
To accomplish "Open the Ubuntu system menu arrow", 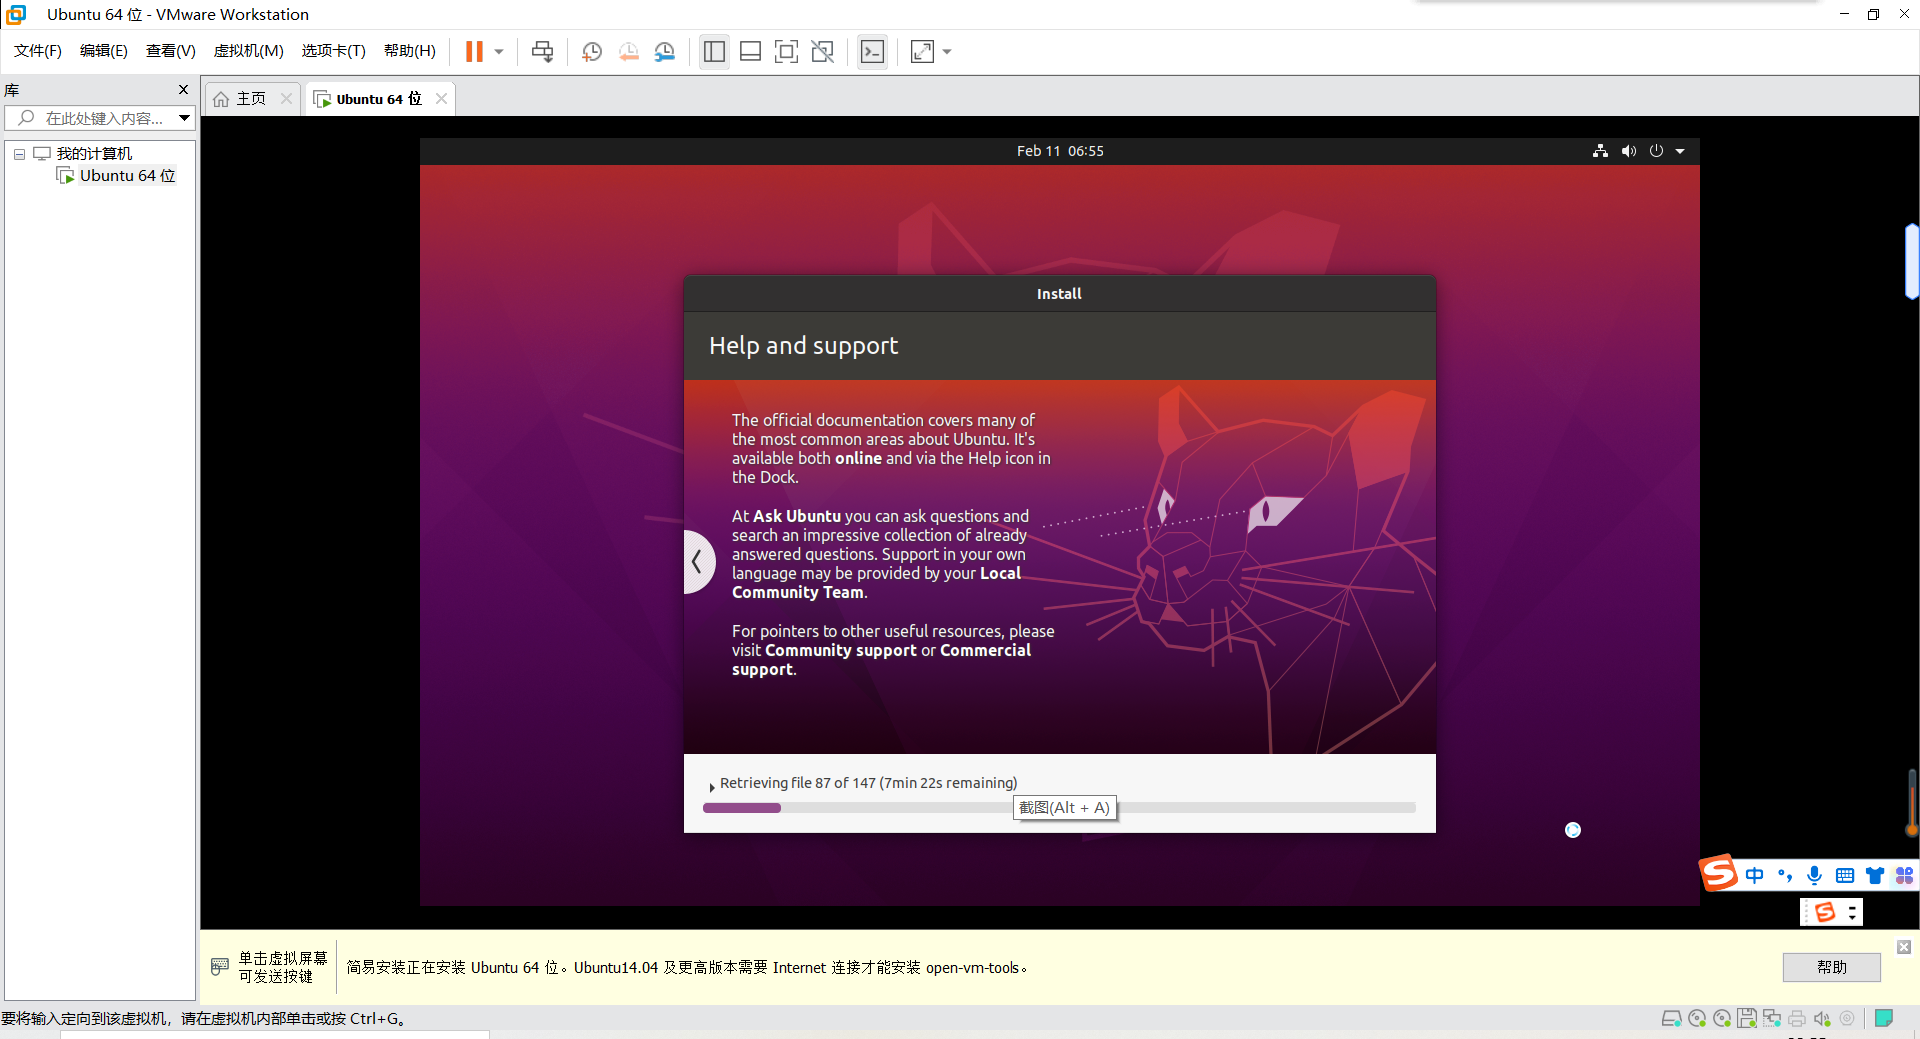I will 1680,151.
